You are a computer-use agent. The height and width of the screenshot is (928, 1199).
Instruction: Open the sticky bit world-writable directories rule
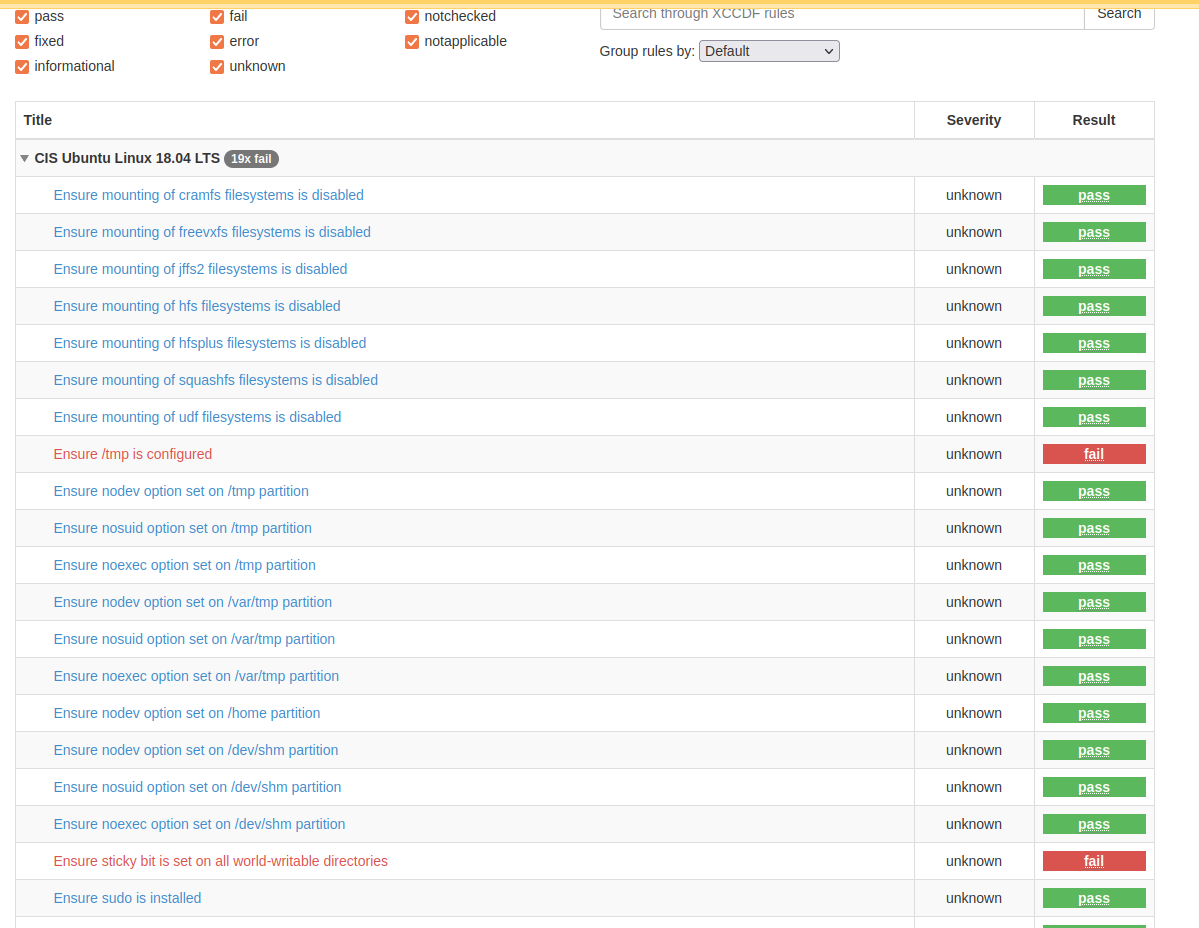click(x=220, y=861)
